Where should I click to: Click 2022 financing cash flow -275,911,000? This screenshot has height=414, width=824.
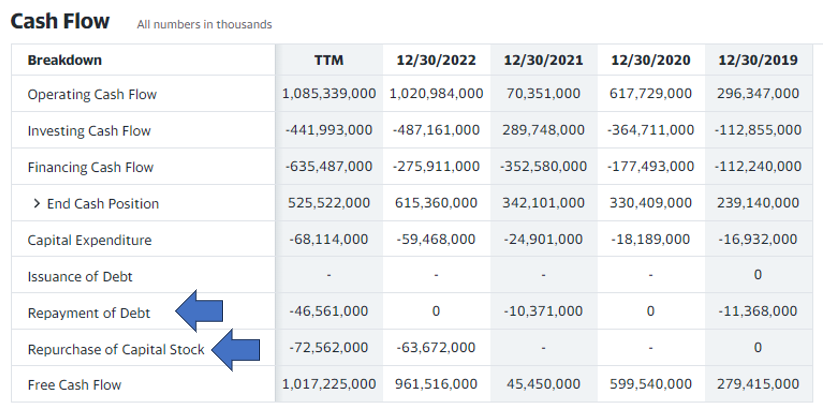(x=436, y=167)
